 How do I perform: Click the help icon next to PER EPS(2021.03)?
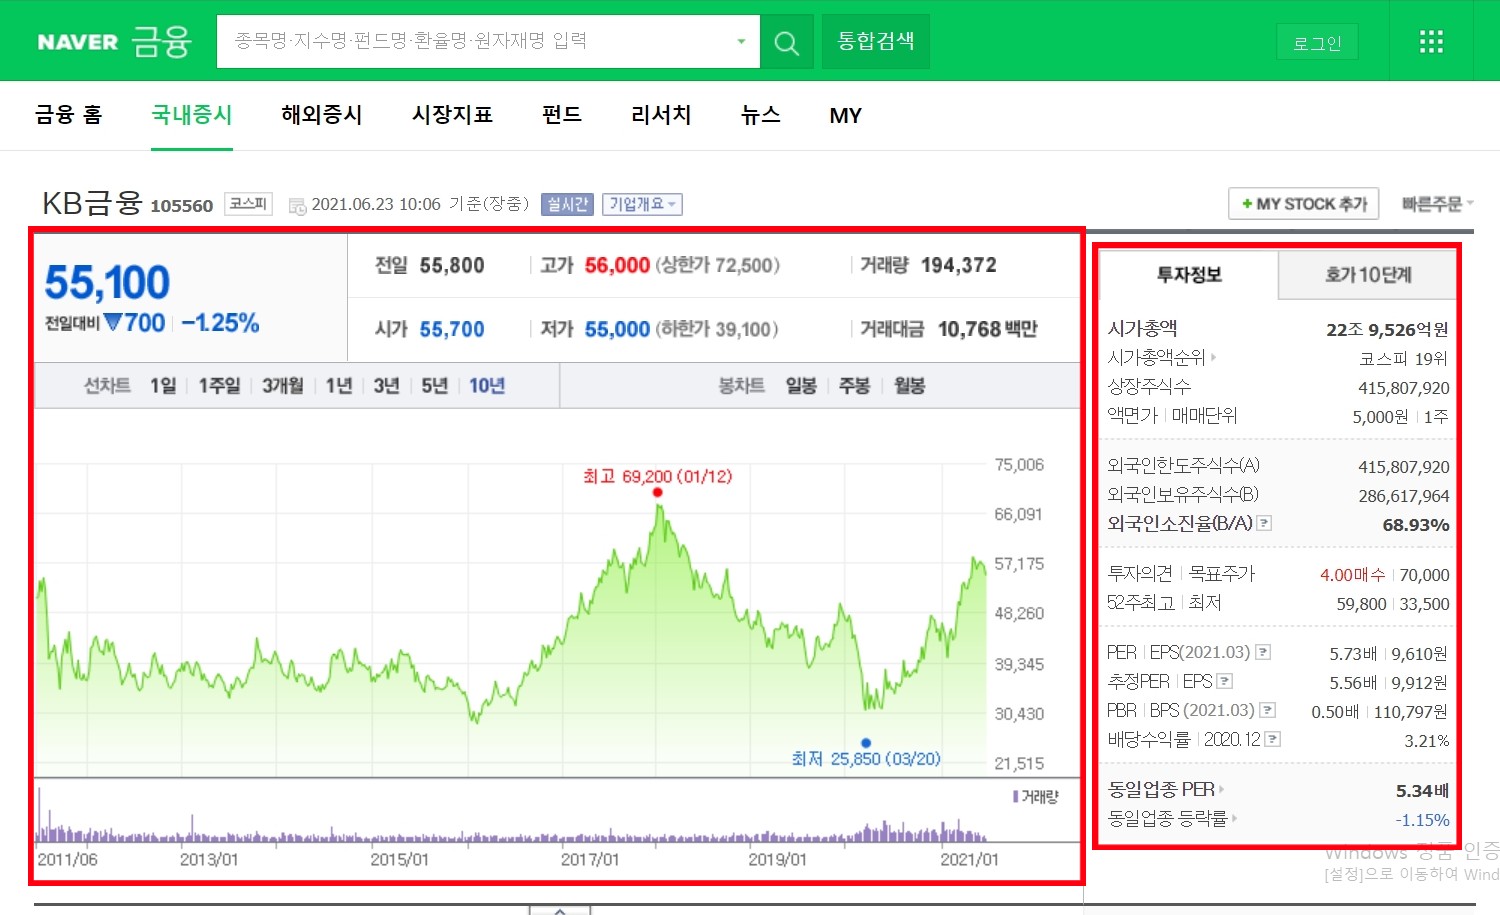1264,652
